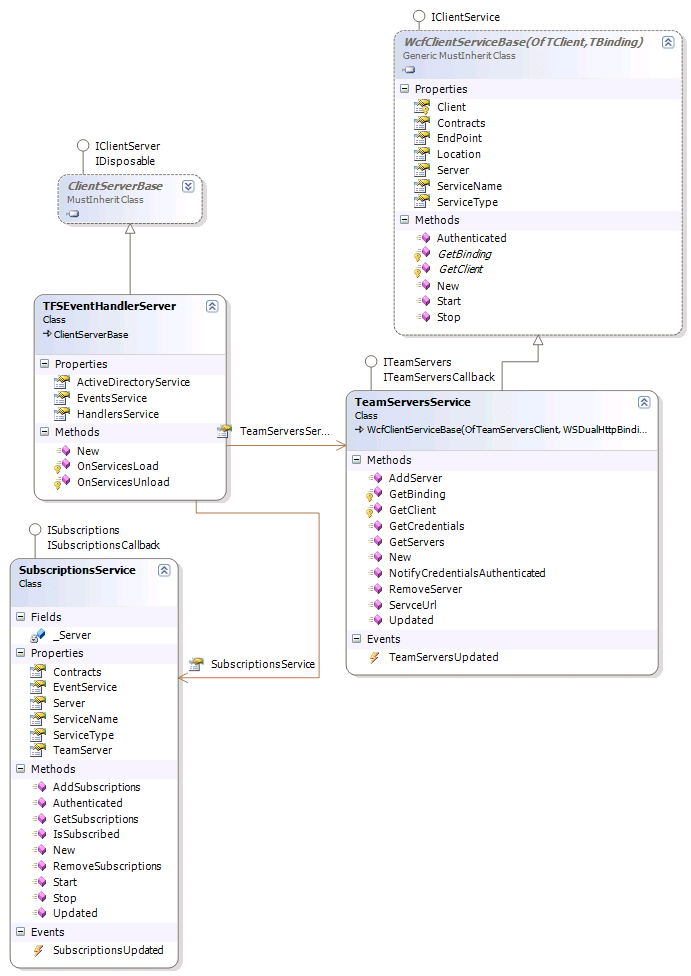
Task: Select the 'ServiceType' property in WcfClientServiceBase
Action: click(x=468, y=202)
